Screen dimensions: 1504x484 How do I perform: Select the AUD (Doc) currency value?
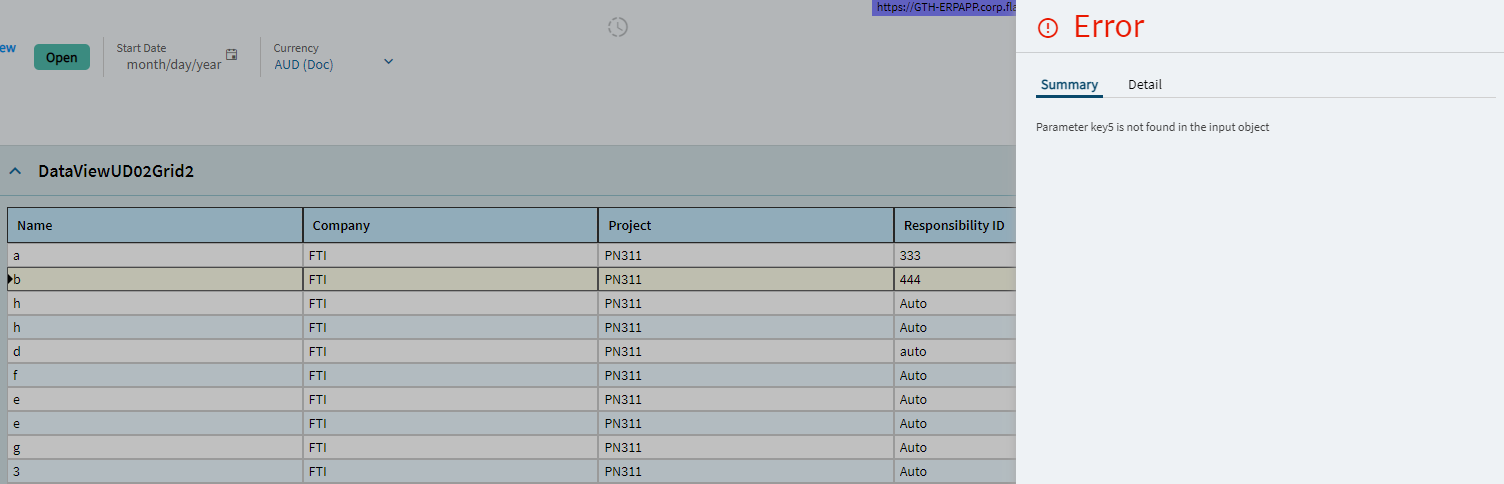304,64
